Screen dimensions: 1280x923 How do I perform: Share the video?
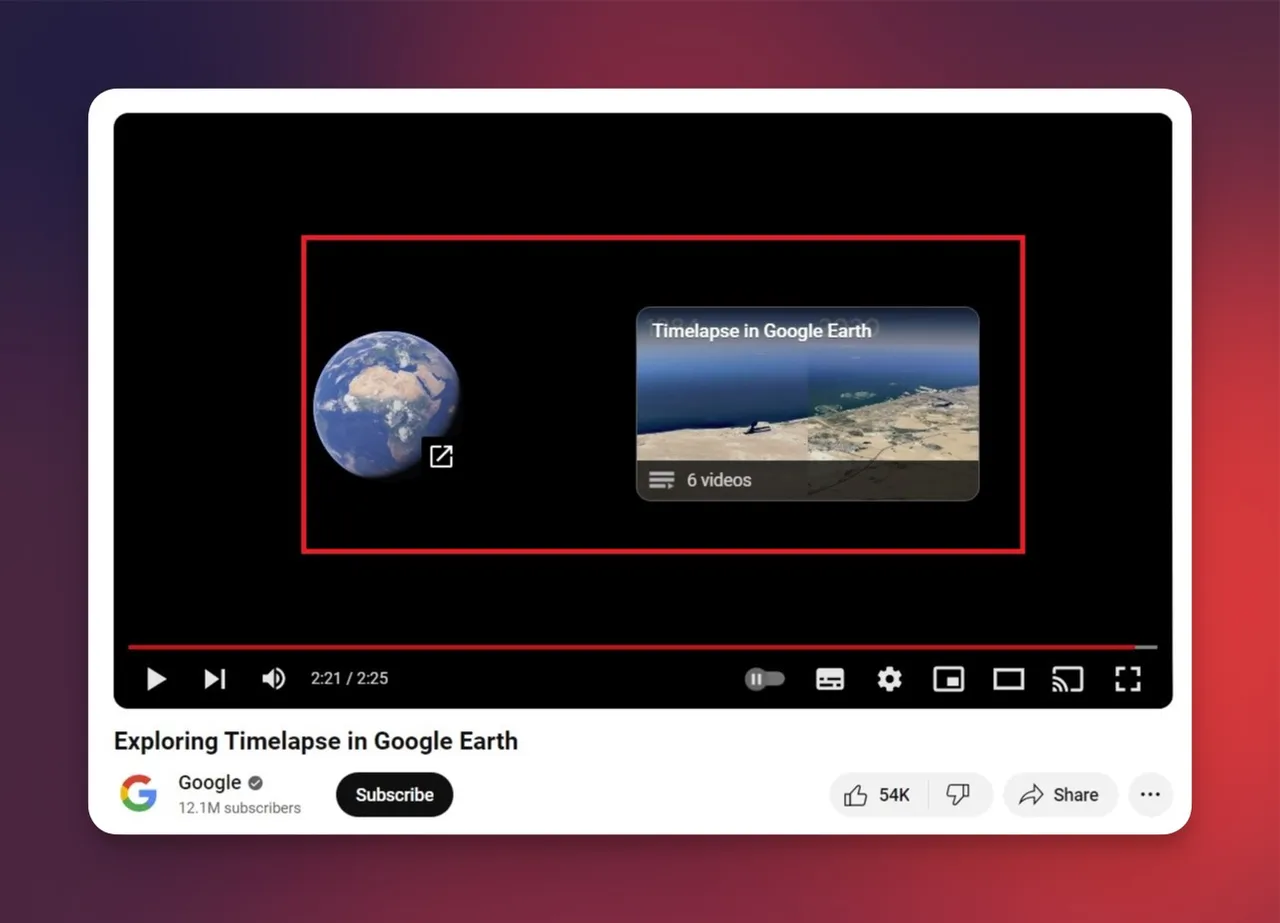pos(1060,795)
